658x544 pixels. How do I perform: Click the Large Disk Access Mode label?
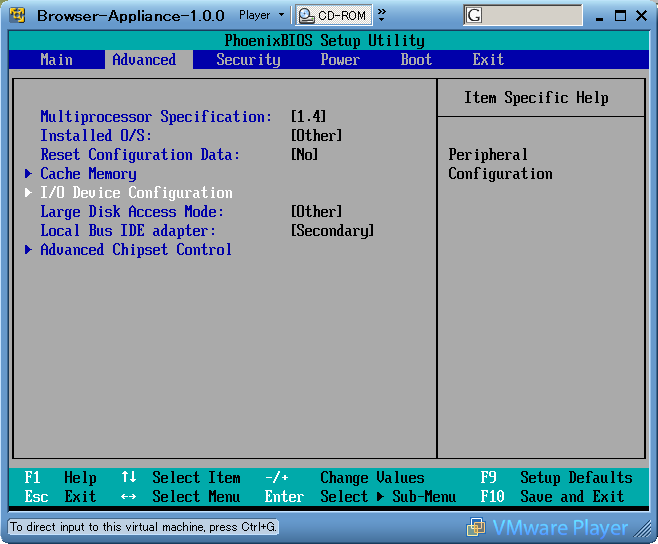point(132,212)
